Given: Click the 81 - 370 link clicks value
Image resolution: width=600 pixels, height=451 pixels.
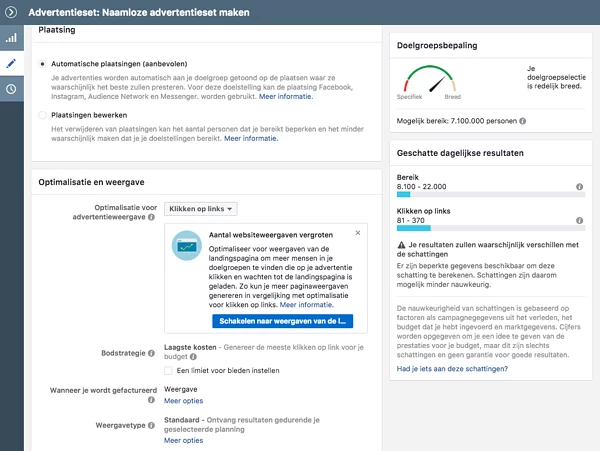Looking at the screenshot, I should pyautogui.click(x=411, y=220).
